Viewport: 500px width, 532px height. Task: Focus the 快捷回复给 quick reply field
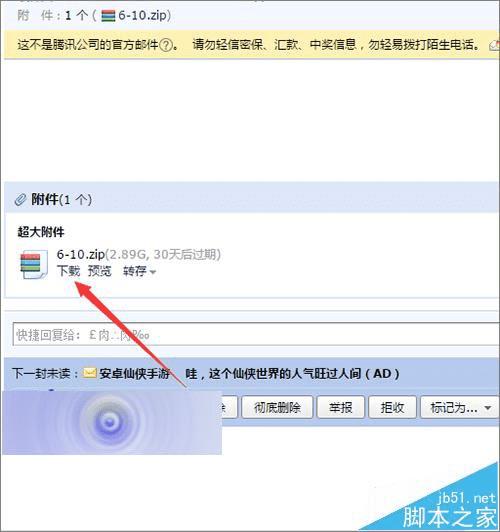(256, 334)
